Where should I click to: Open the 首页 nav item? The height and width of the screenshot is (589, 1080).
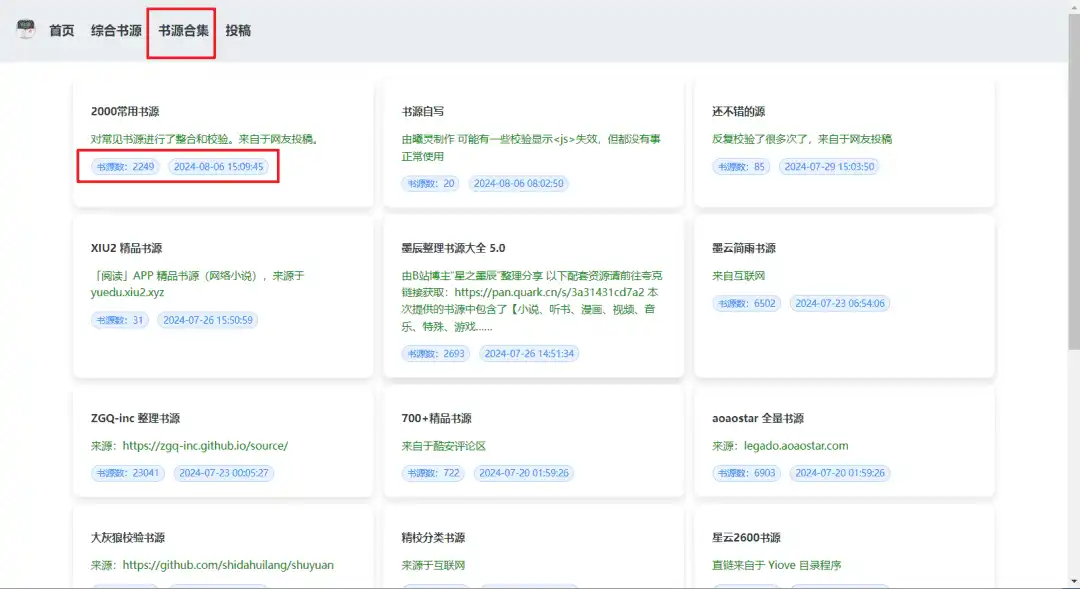pyautogui.click(x=61, y=30)
